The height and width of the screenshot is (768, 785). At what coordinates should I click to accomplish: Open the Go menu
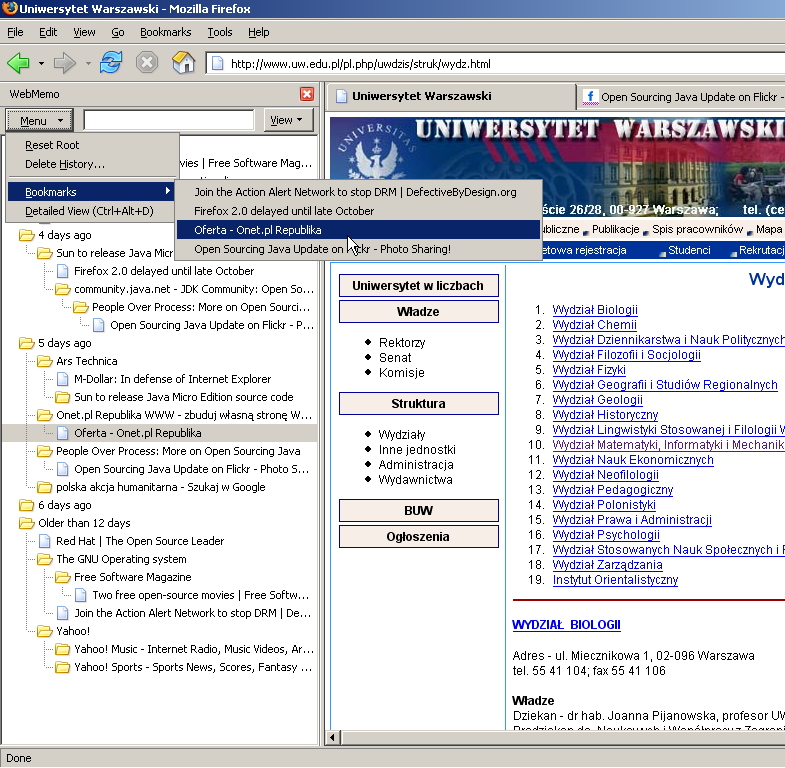point(118,32)
